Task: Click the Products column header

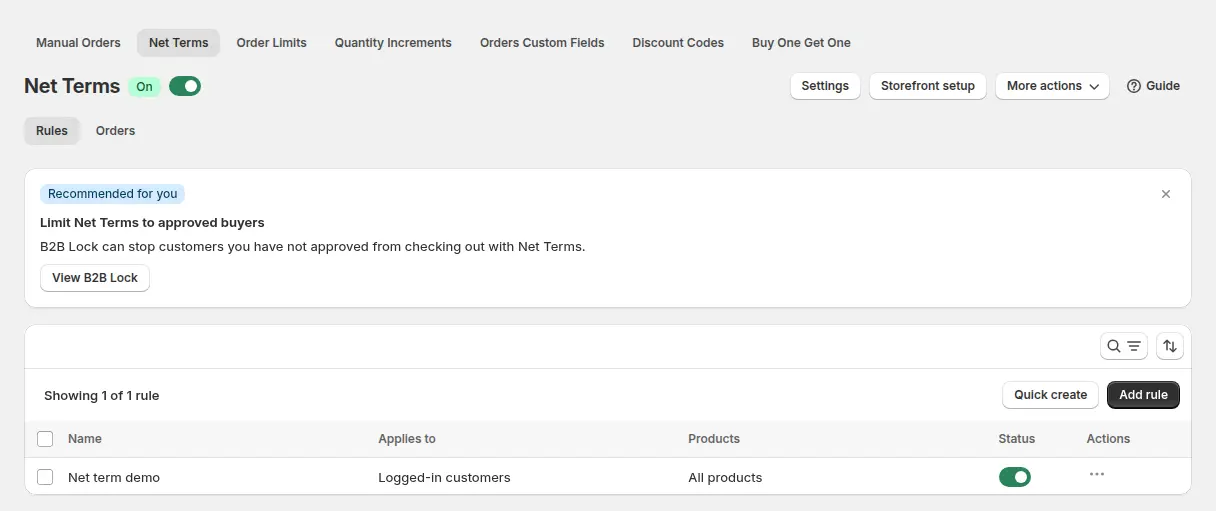Action: tap(714, 439)
